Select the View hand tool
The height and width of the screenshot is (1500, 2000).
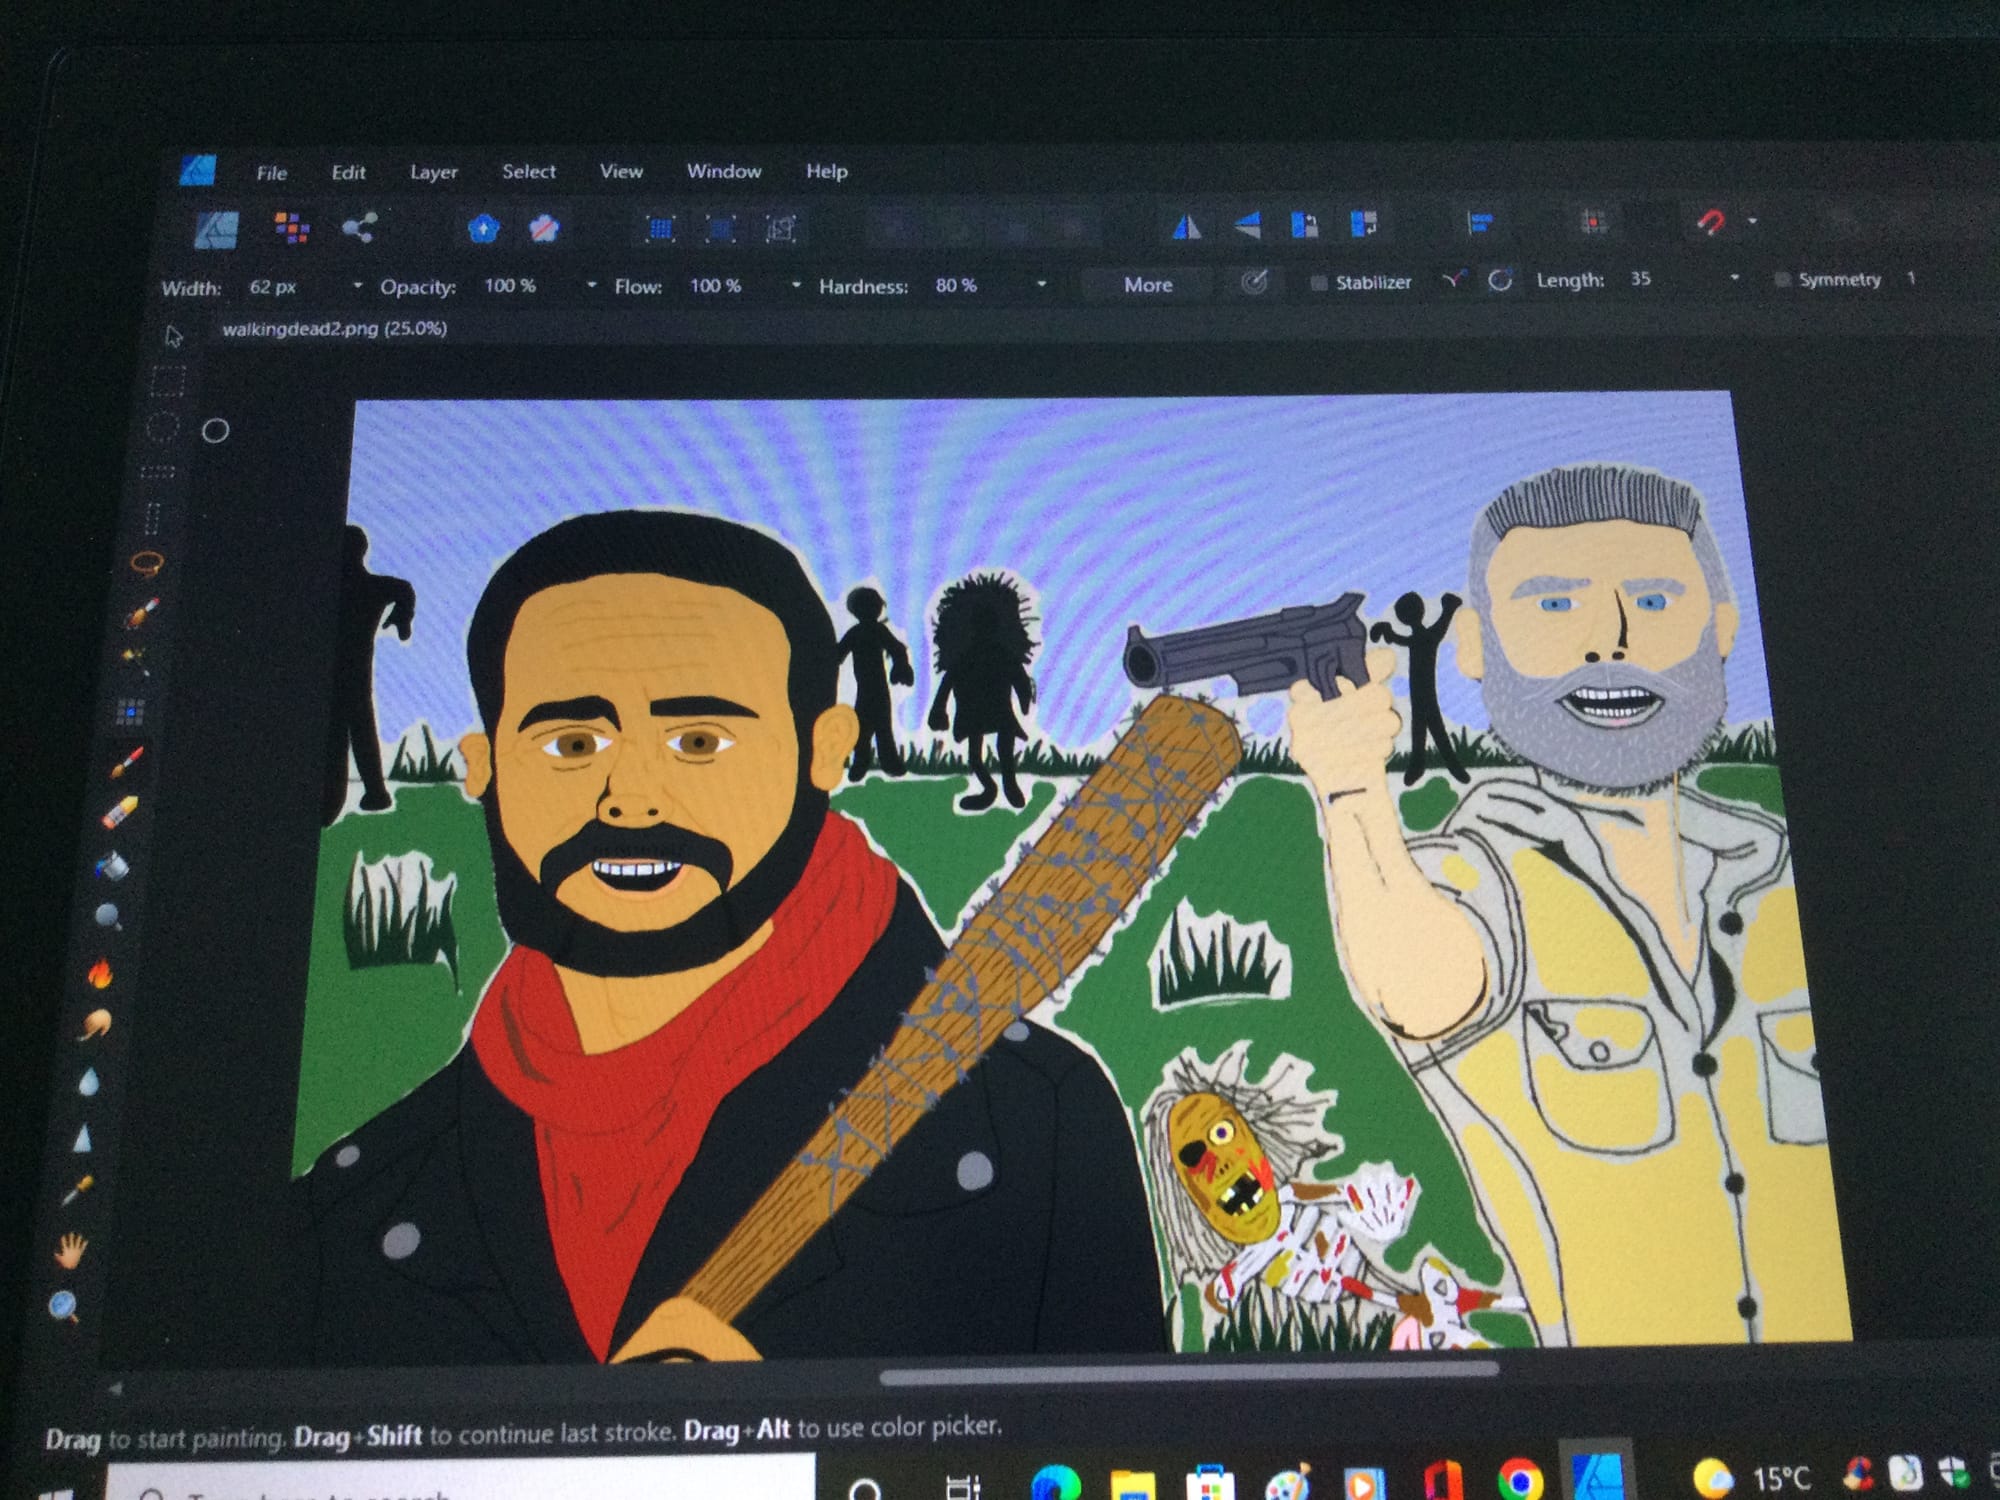coord(70,1249)
